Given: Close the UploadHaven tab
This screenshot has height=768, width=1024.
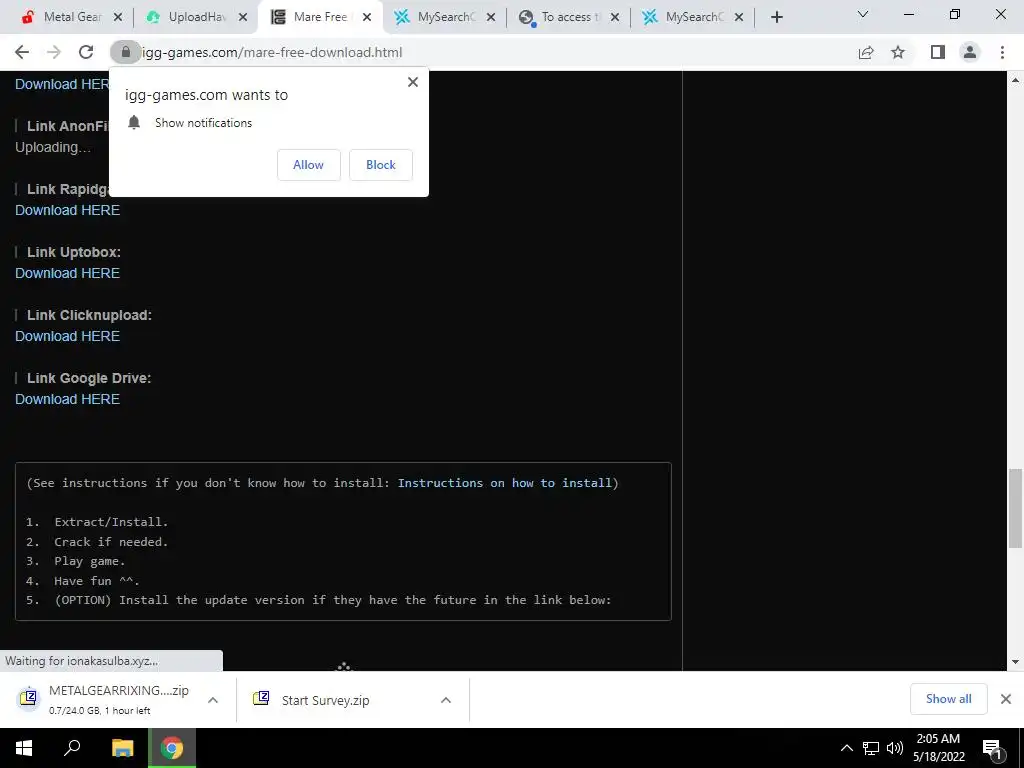Looking at the screenshot, I should coord(243,17).
